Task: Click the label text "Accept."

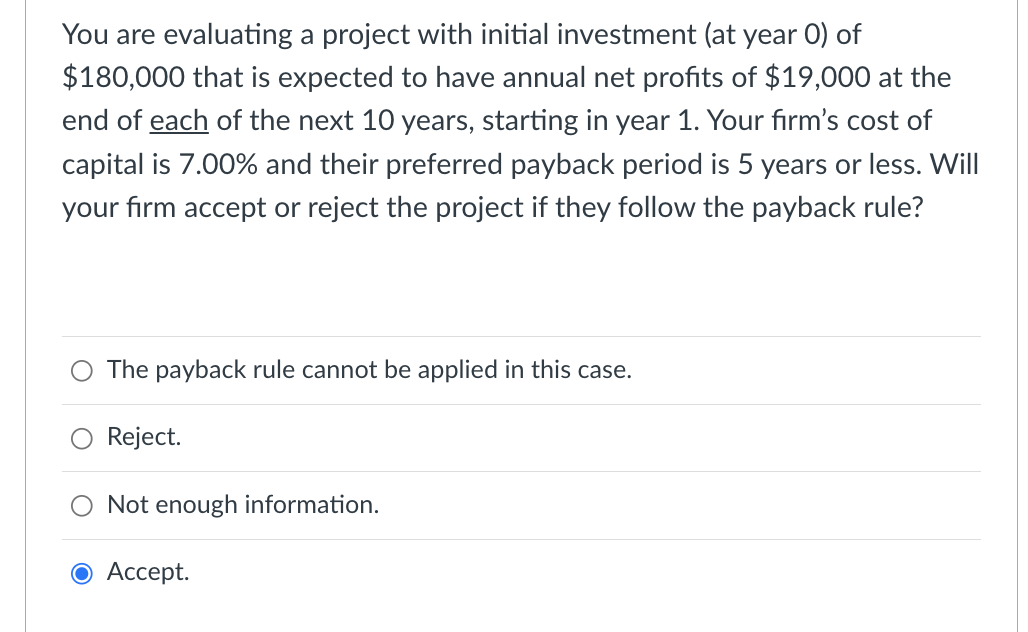Action: point(147,571)
